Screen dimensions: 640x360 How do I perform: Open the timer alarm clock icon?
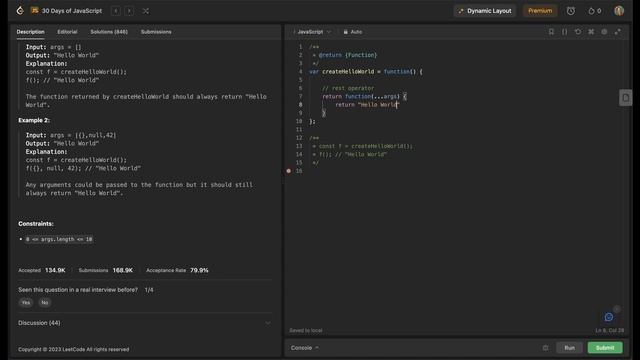[x=571, y=11]
